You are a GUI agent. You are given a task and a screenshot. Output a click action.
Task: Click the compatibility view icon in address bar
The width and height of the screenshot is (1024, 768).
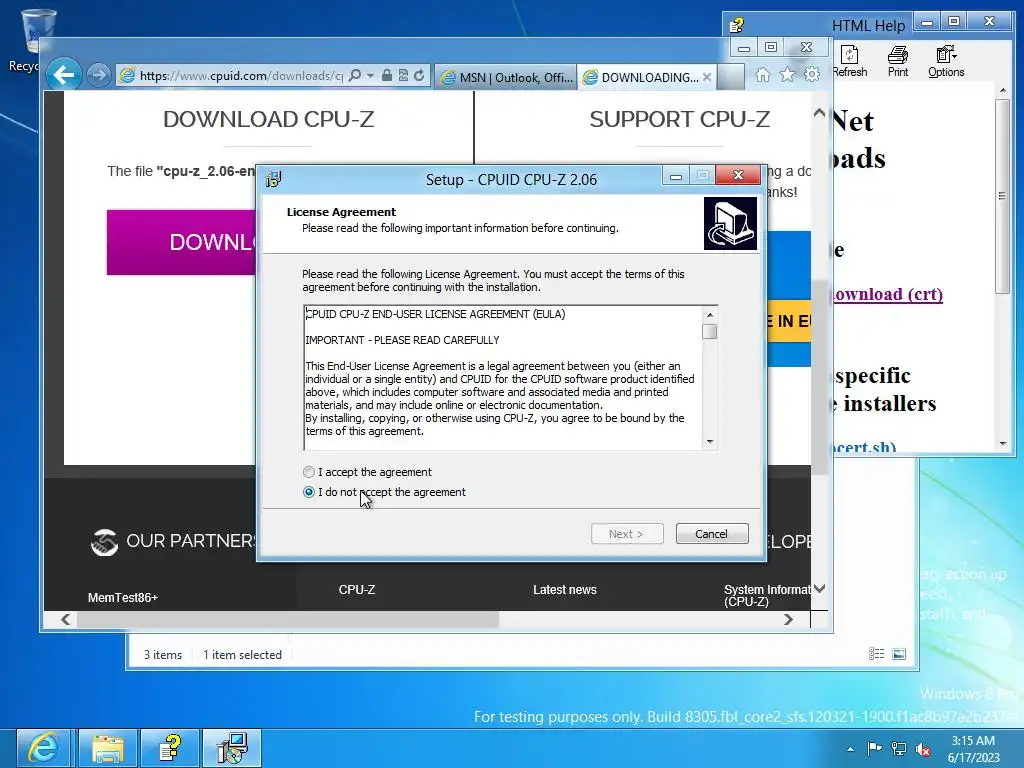(x=403, y=76)
